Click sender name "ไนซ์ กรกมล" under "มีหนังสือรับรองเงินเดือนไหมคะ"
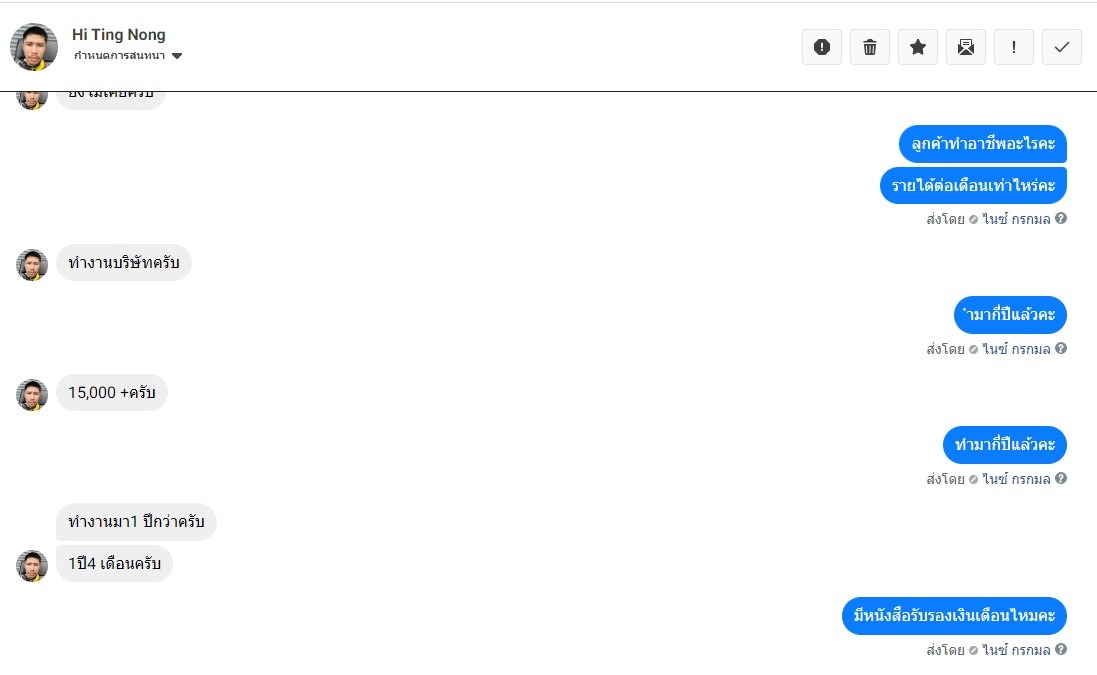 click(x=1016, y=650)
